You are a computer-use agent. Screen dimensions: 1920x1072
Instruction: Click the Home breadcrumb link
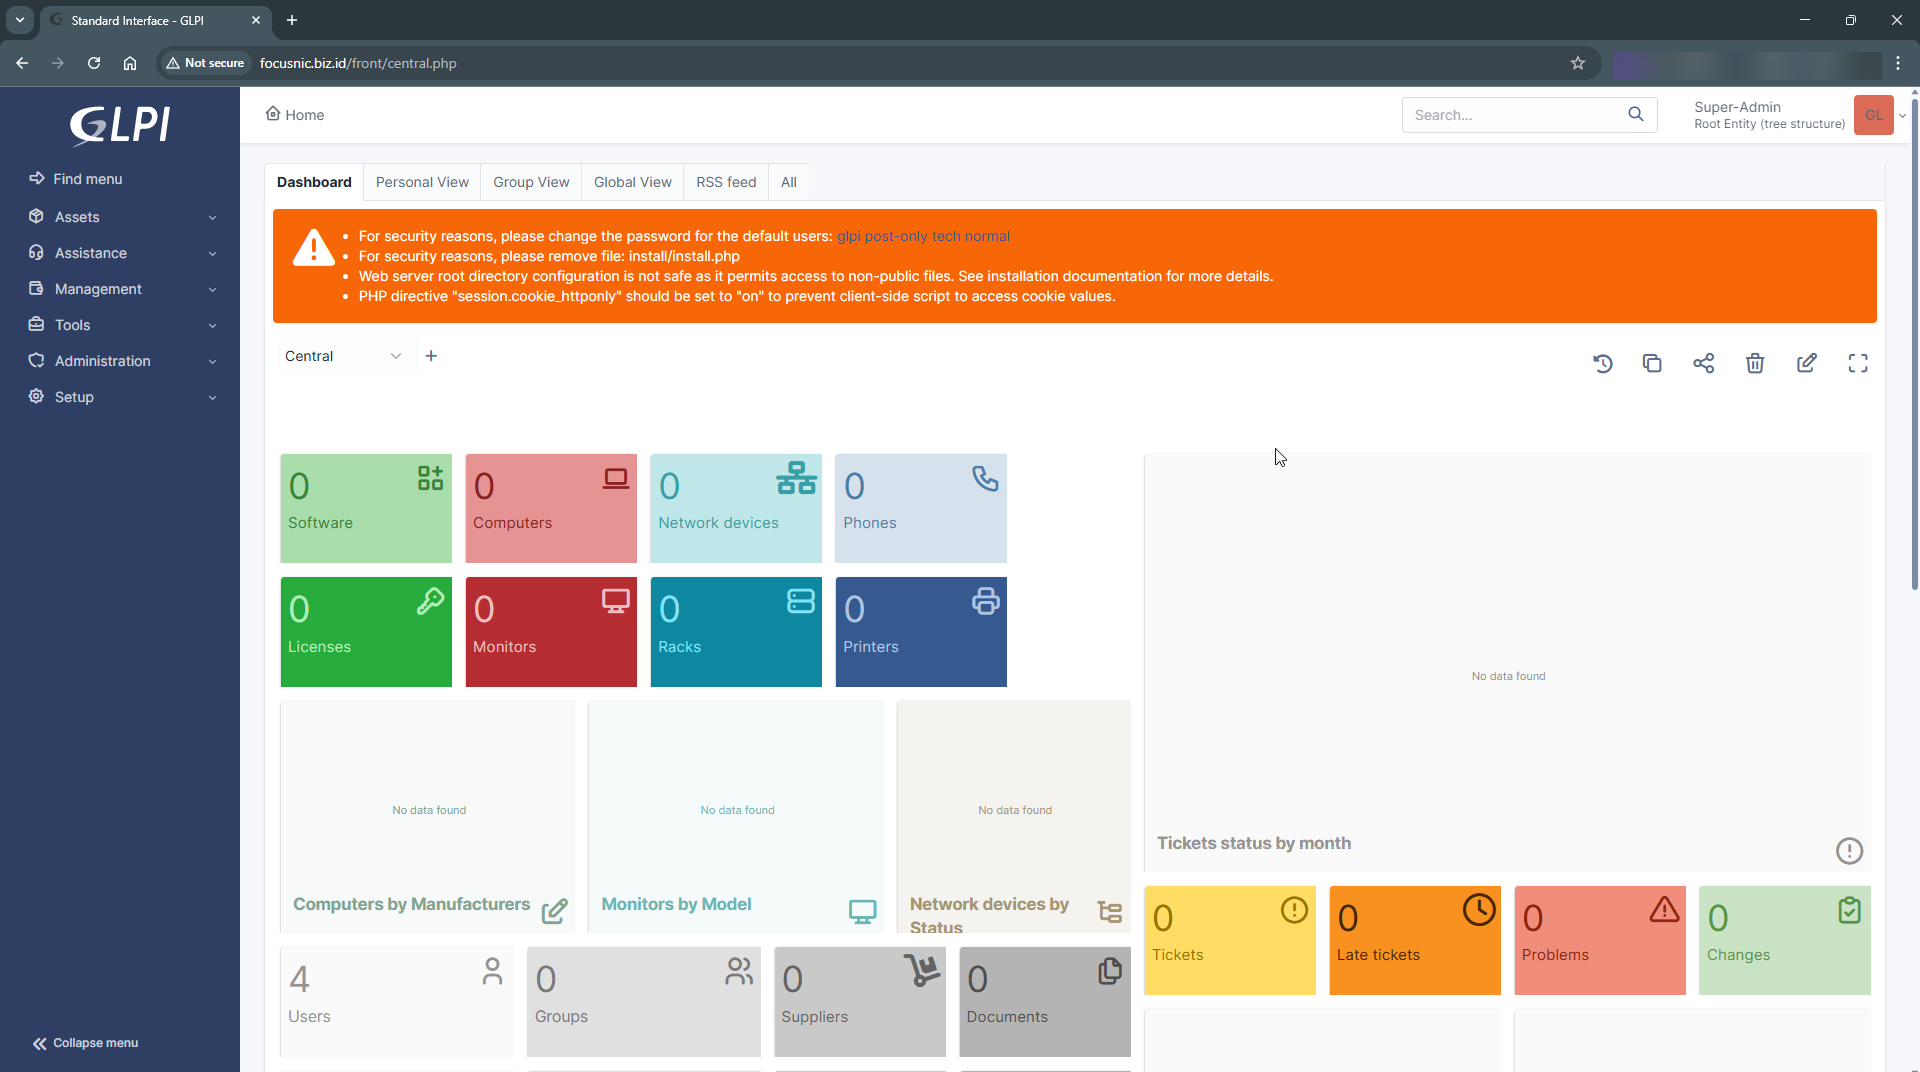pos(295,115)
